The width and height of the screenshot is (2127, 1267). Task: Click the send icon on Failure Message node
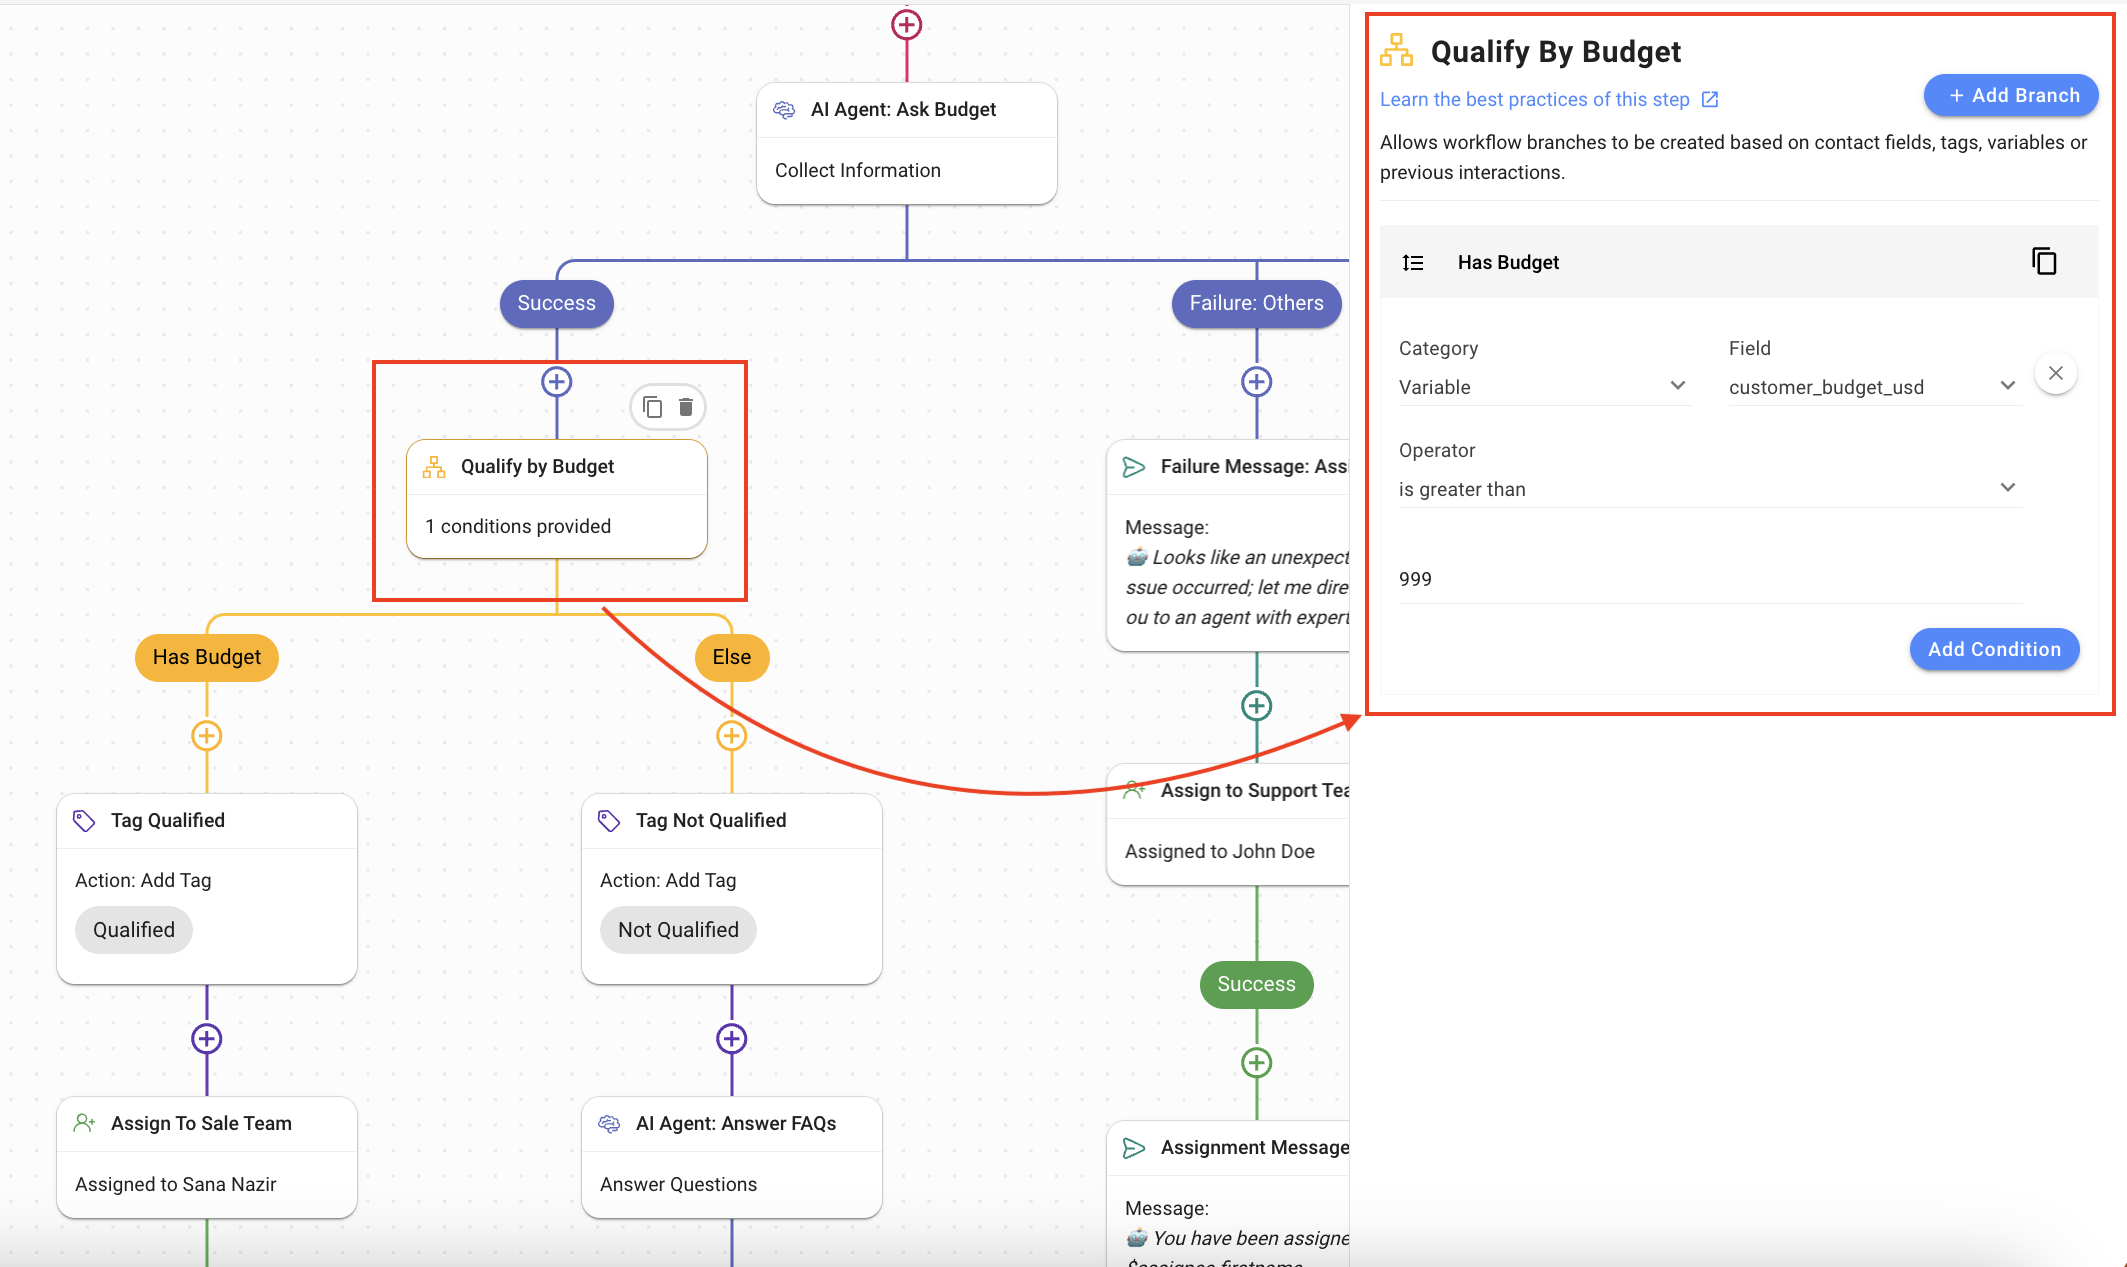(x=1134, y=466)
